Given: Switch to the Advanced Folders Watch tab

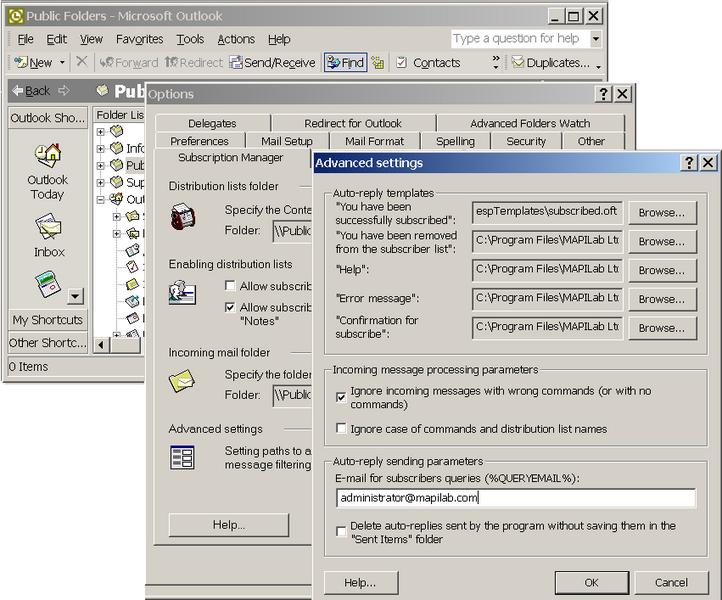Looking at the screenshot, I should coord(530,123).
